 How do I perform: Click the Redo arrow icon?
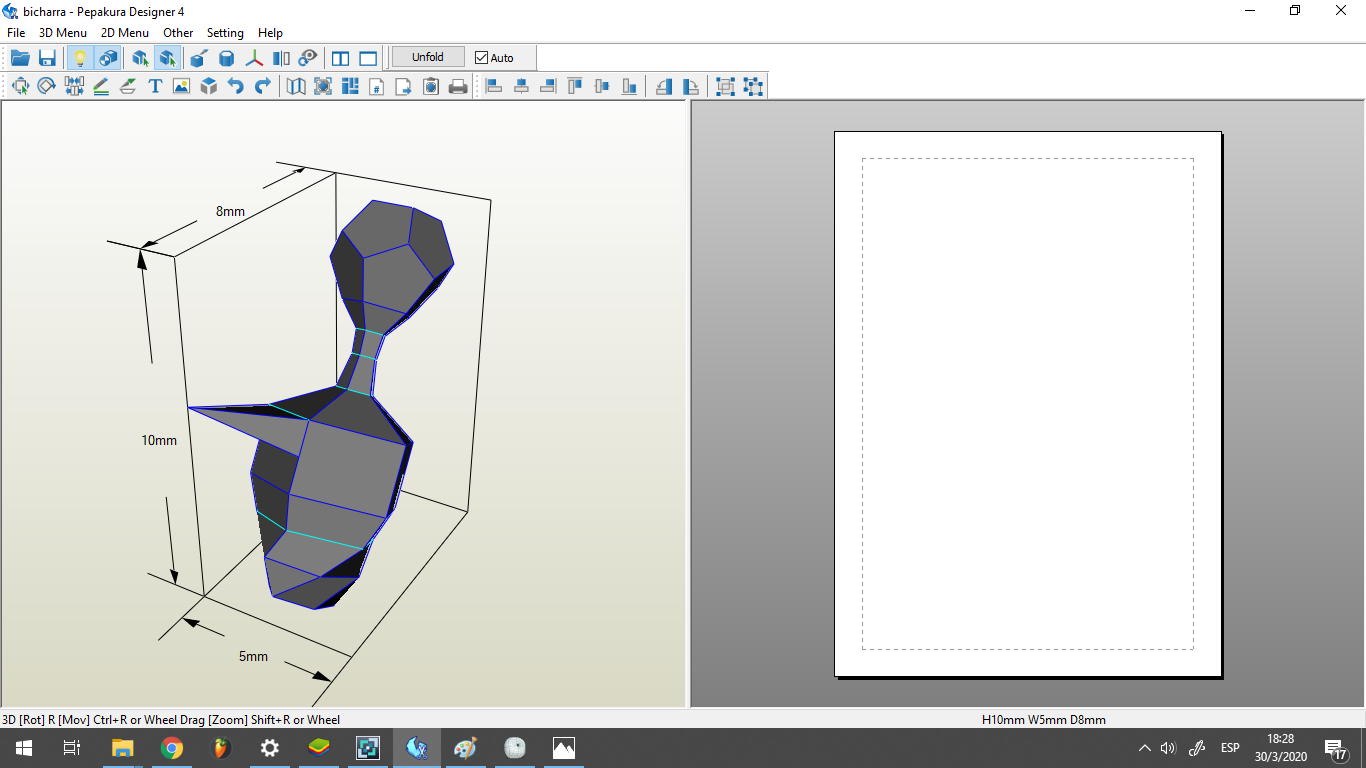point(263,87)
